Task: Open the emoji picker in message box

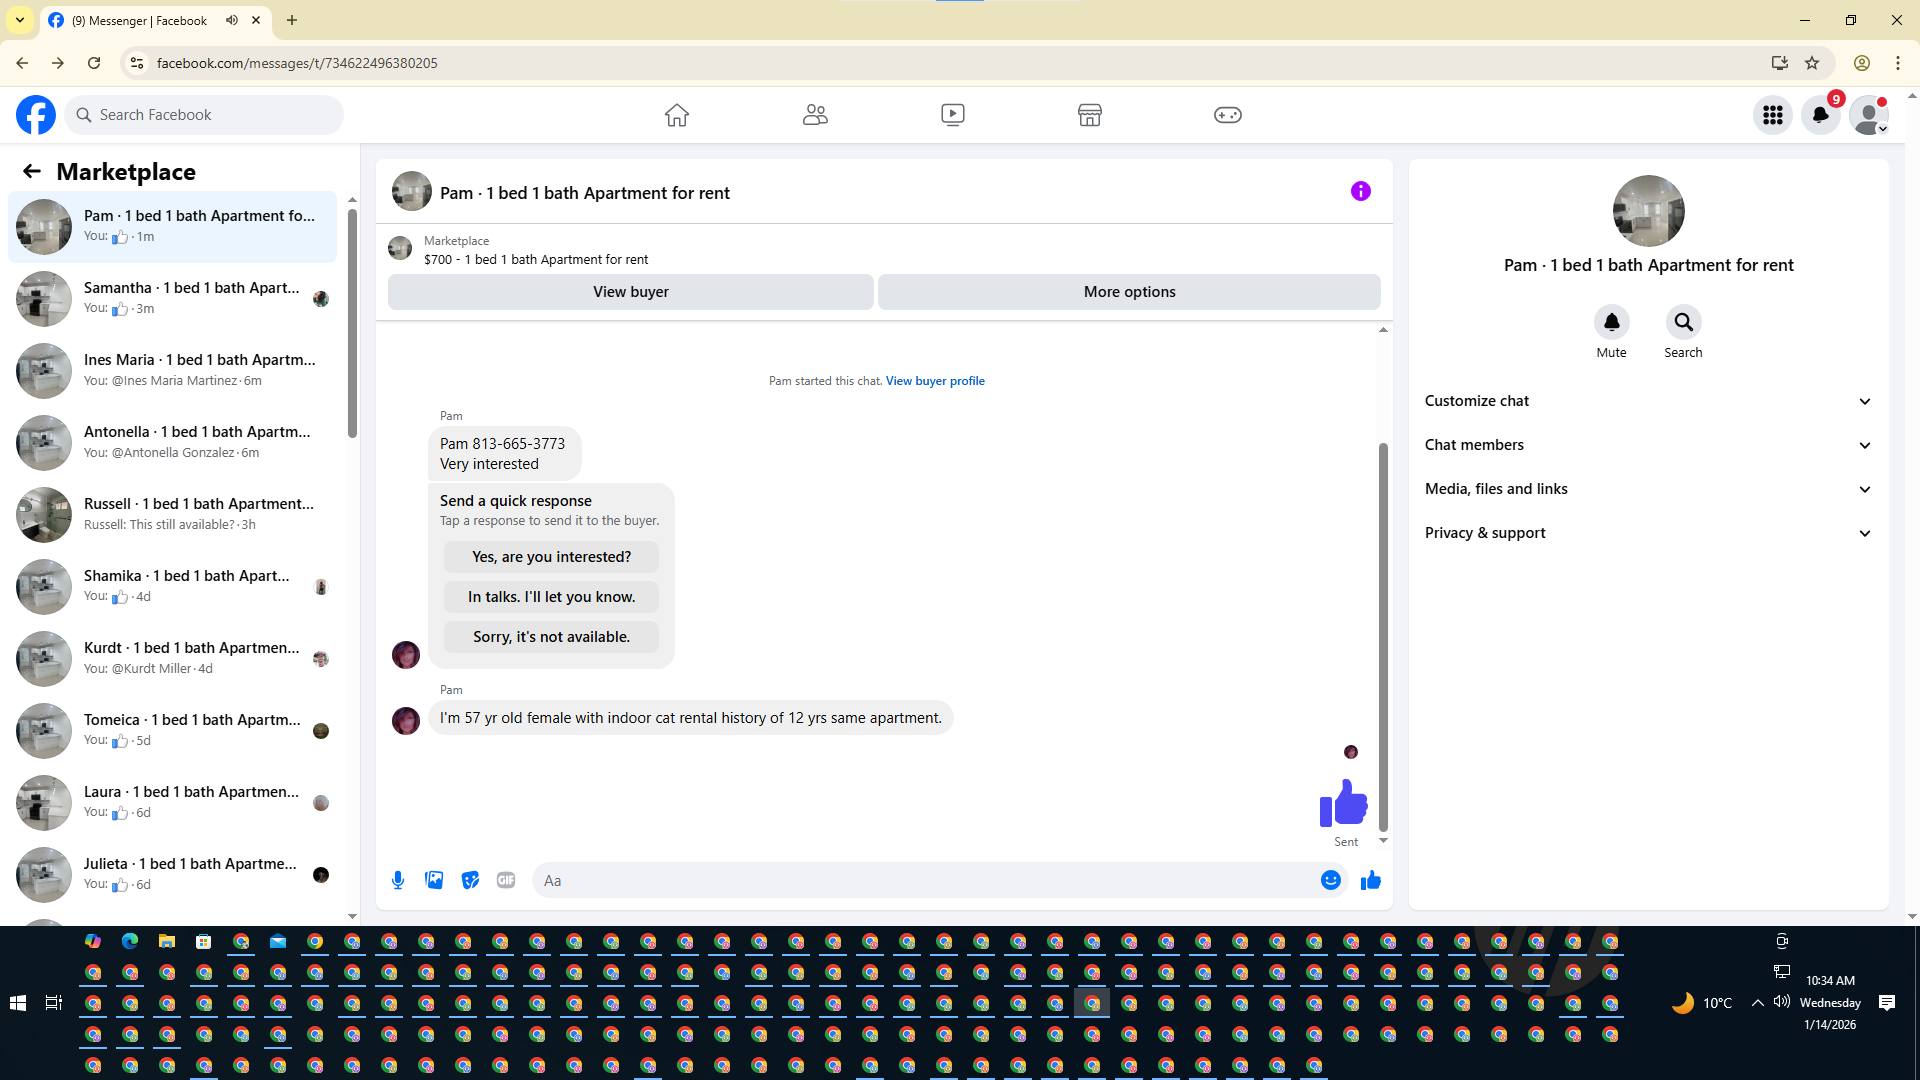Action: pyautogui.click(x=1330, y=880)
